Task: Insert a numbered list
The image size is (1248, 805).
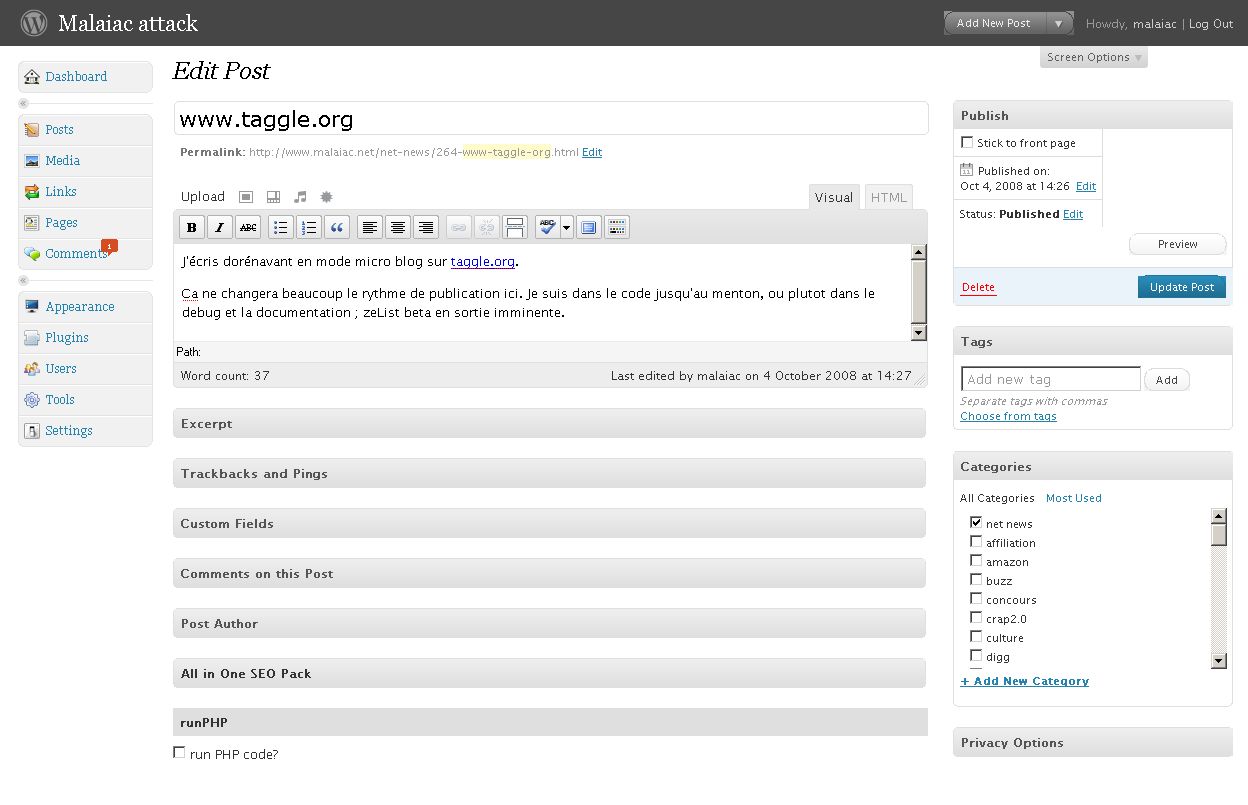Action: pos(310,228)
